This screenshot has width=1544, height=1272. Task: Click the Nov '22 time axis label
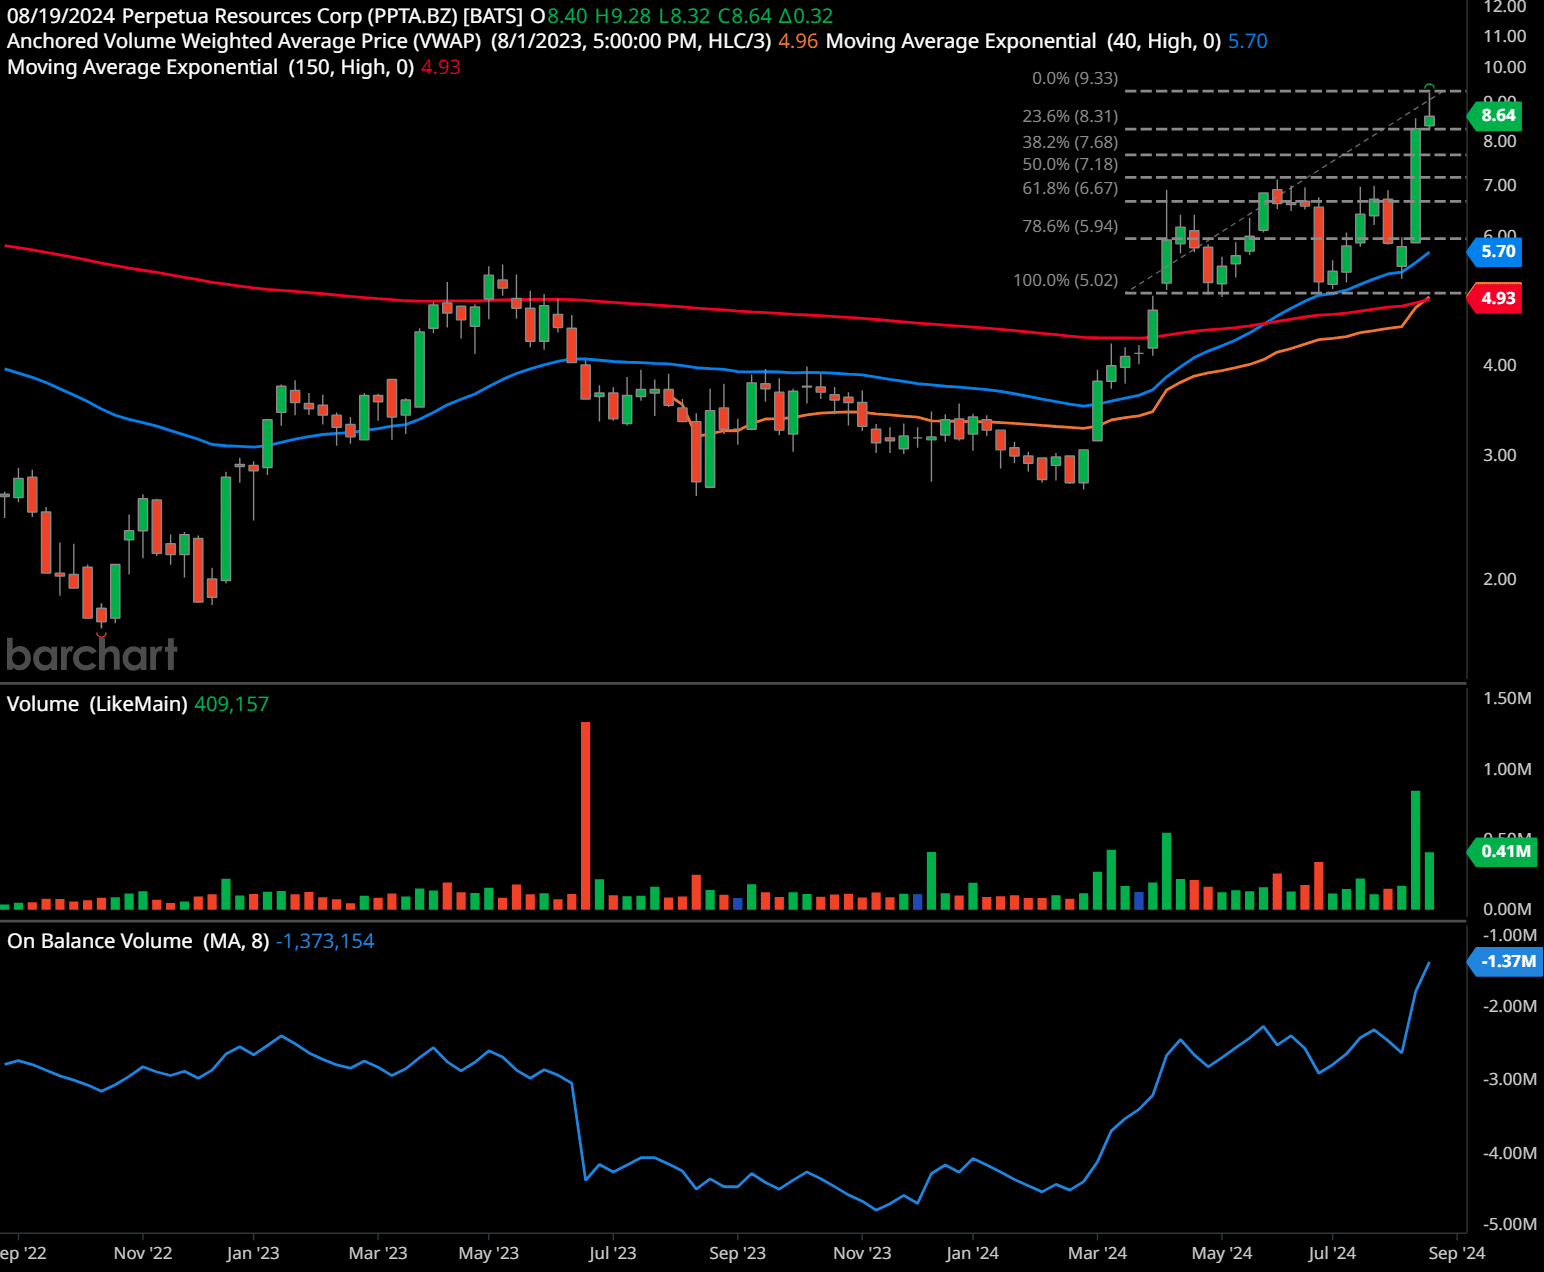(x=143, y=1253)
